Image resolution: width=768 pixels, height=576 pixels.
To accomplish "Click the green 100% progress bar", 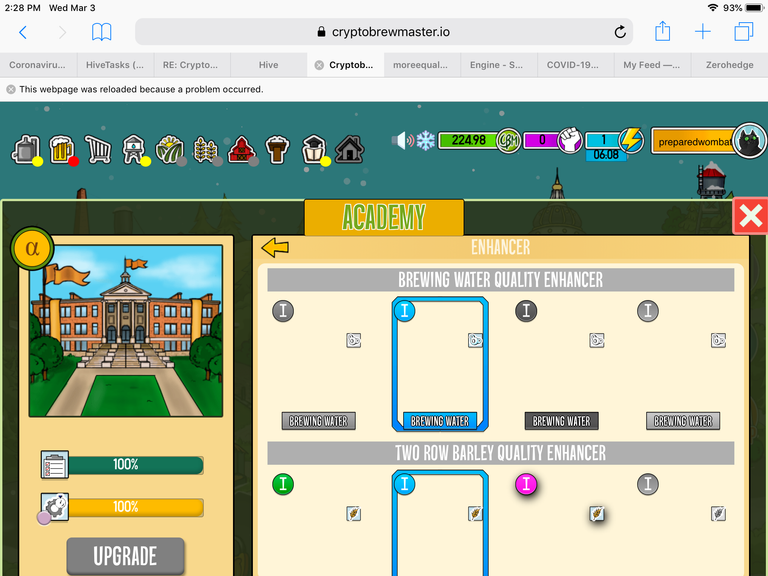I will tap(136, 465).
